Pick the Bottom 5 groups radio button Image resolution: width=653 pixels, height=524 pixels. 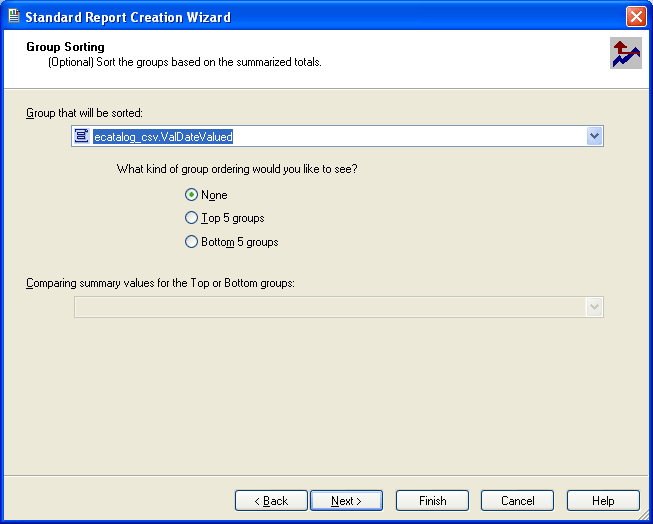pos(192,242)
